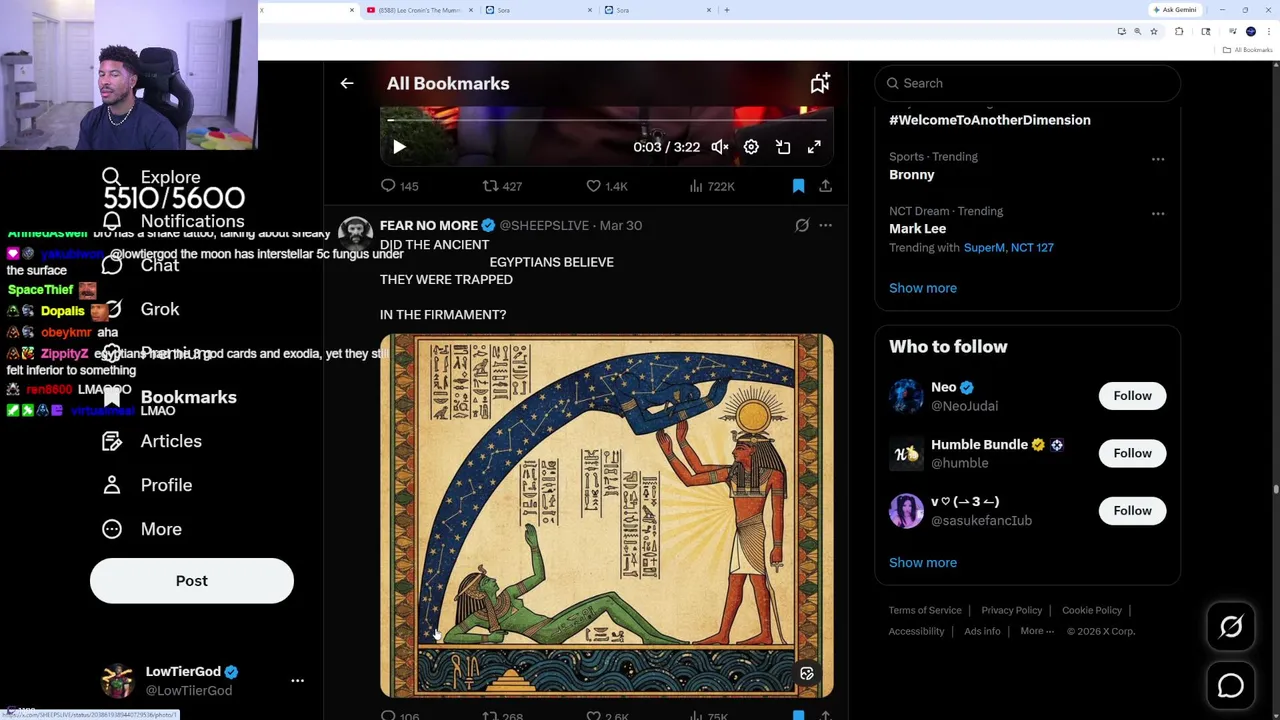Repost the video post with 427 reposts

click(x=502, y=186)
